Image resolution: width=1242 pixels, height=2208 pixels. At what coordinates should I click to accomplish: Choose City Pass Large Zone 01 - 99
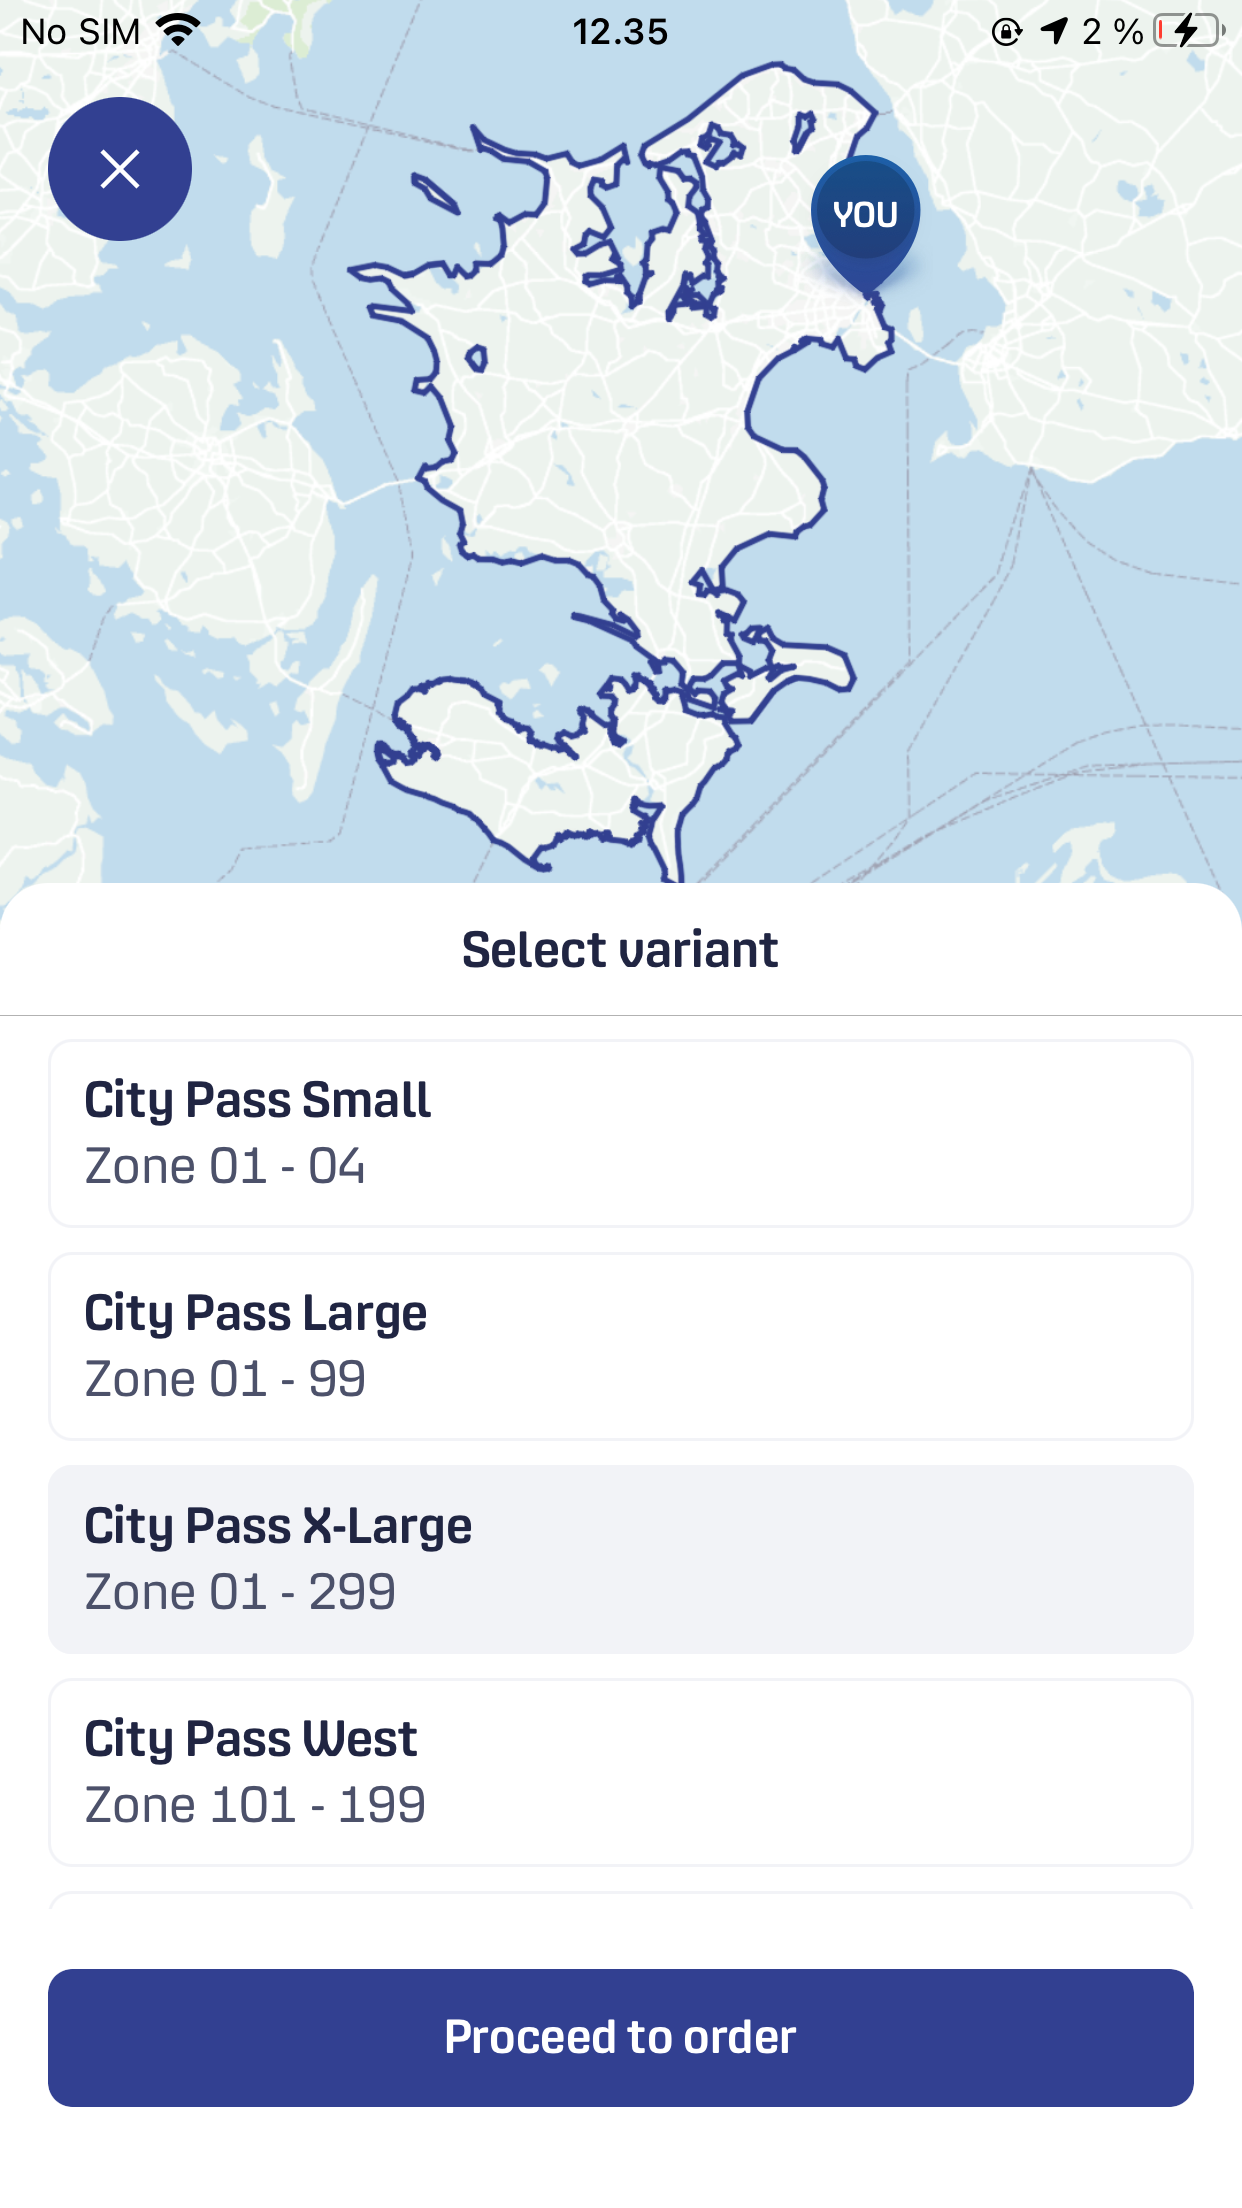pyautogui.click(x=620, y=1346)
